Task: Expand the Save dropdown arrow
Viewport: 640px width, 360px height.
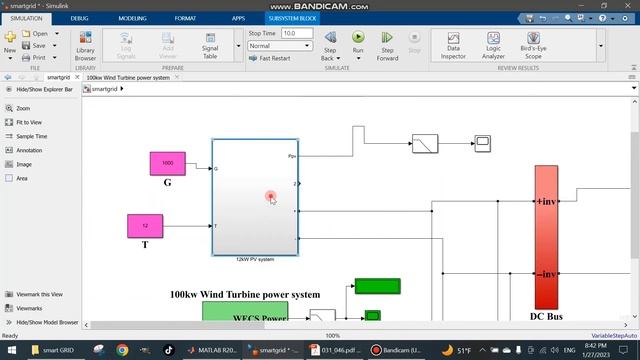Action: coord(55,45)
